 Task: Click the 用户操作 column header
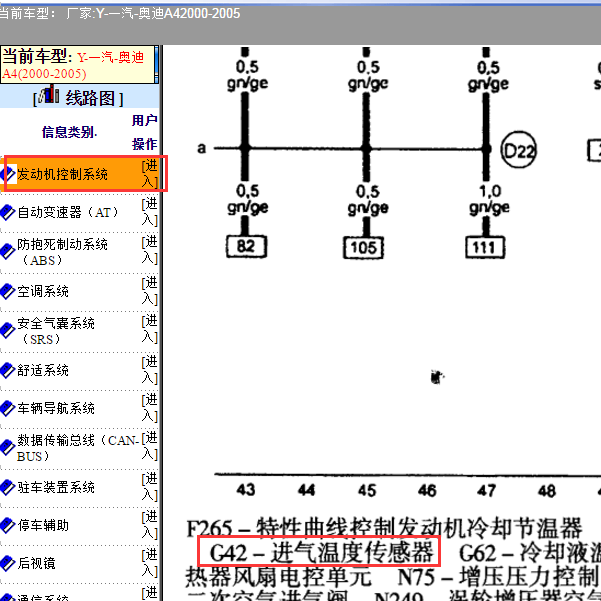(x=145, y=132)
